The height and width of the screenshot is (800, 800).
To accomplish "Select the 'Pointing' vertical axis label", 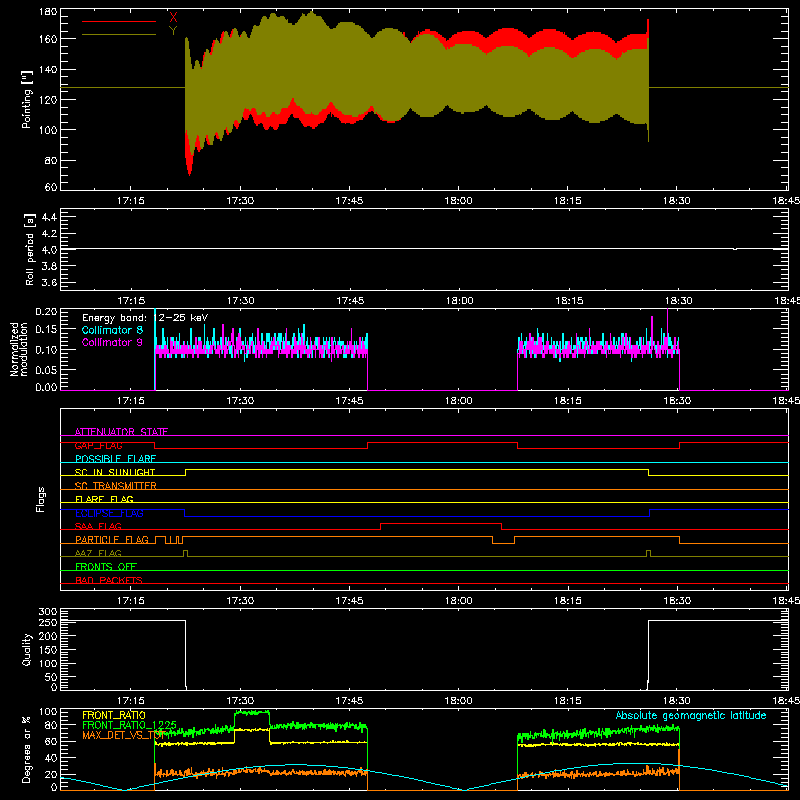I will tap(27, 99).
